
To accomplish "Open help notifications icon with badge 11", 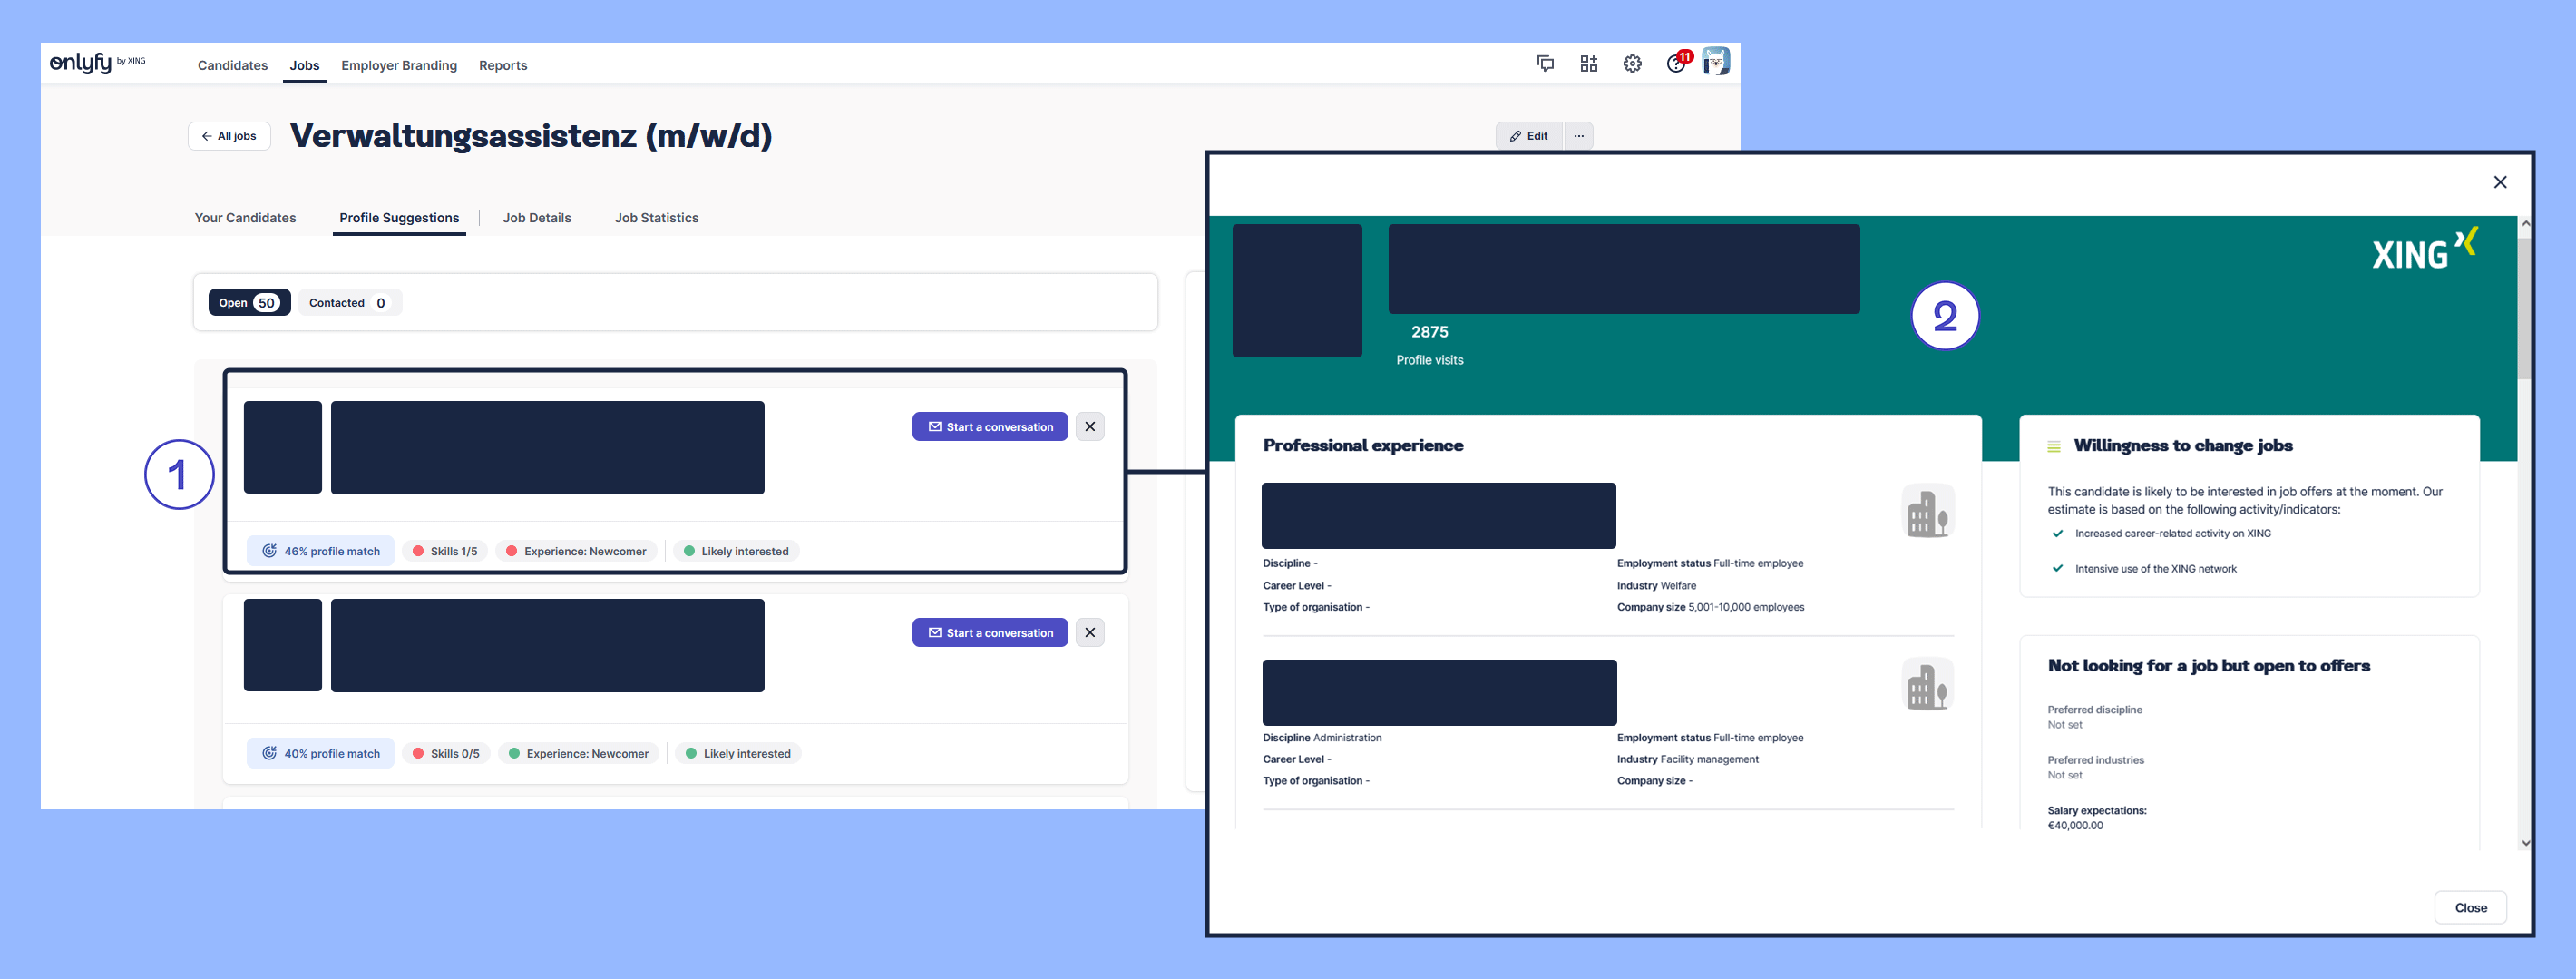I will tap(1676, 64).
